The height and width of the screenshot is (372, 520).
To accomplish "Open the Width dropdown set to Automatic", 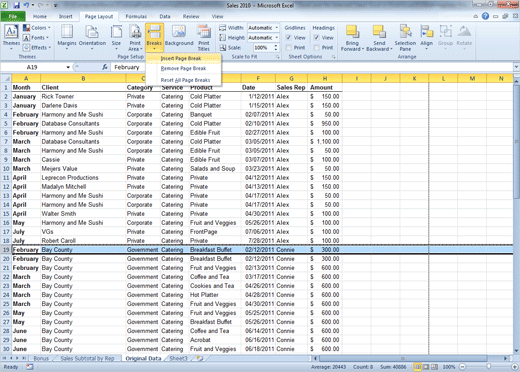I will click(x=276, y=28).
